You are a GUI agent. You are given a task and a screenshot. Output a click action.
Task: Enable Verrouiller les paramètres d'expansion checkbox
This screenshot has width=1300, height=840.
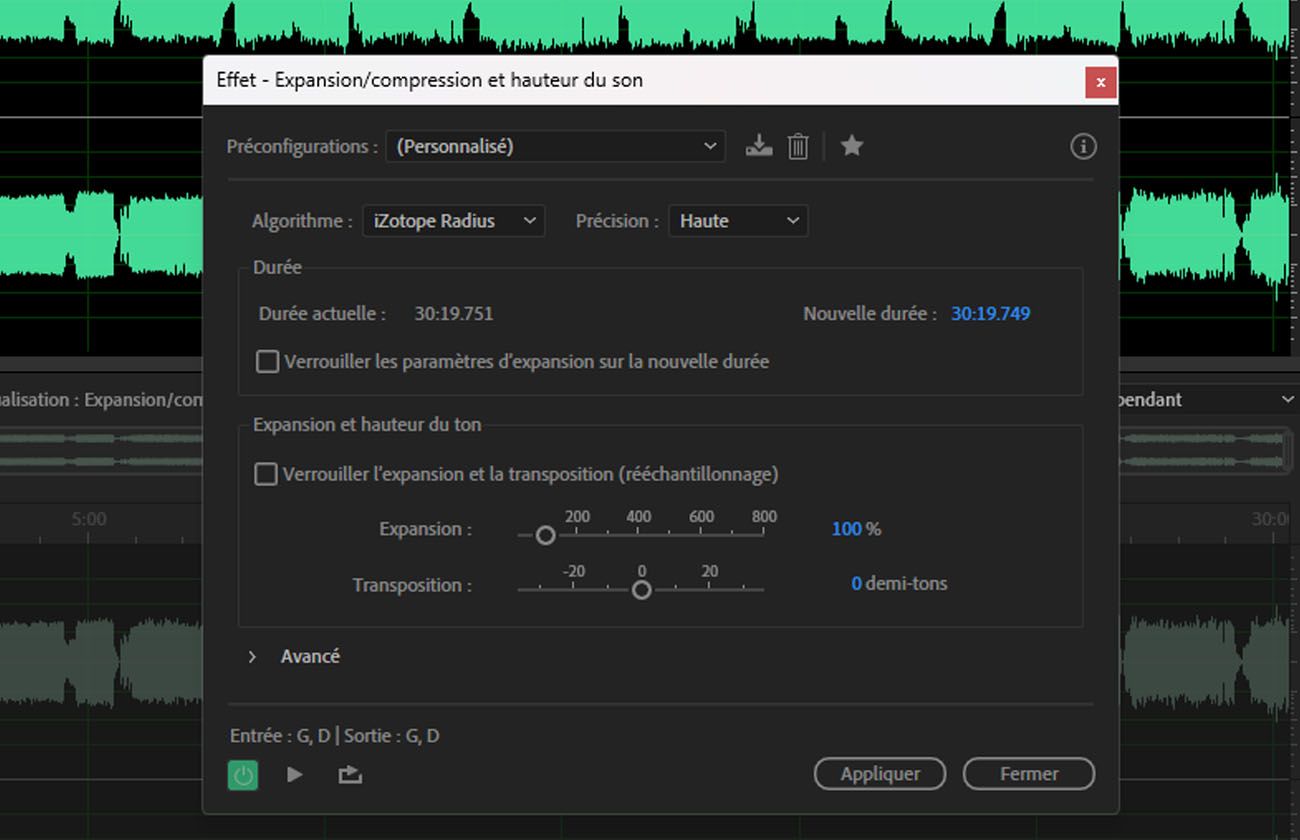267,361
